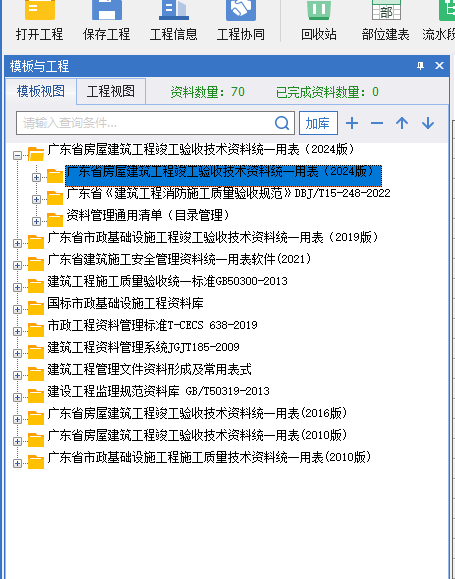Select 建筑工程施工质量验收统一标准GB50300-2013

pyautogui.click(x=167, y=281)
